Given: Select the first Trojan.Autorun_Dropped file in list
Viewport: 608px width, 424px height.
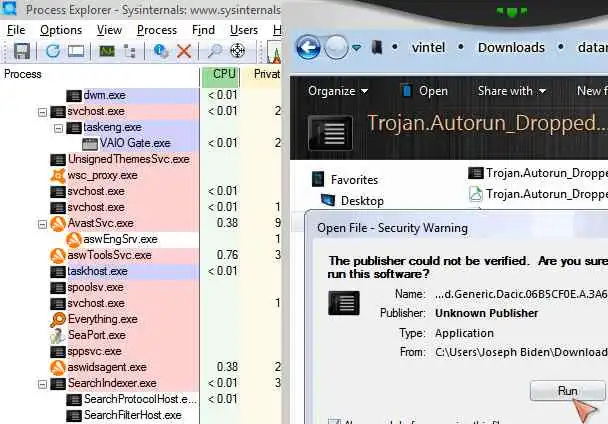Looking at the screenshot, I should coord(537,173).
